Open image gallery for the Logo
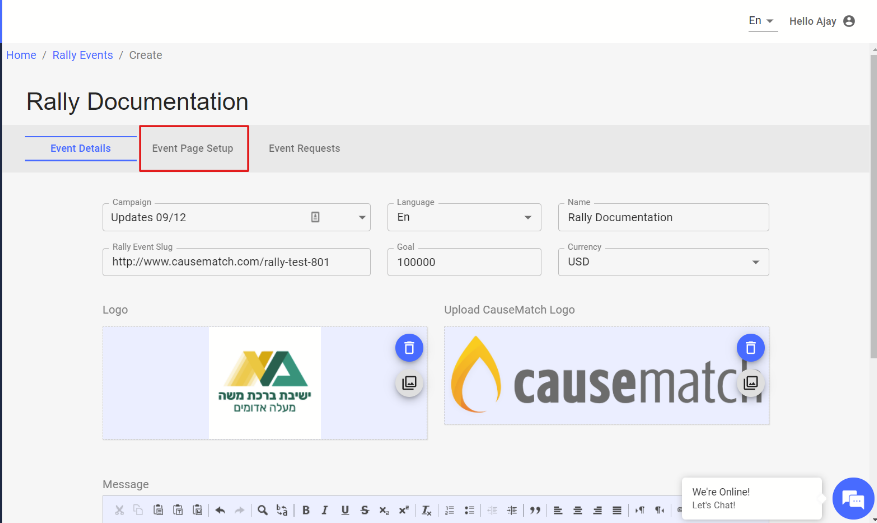Viewport: 877px width, 523px height. click(409, 383)
